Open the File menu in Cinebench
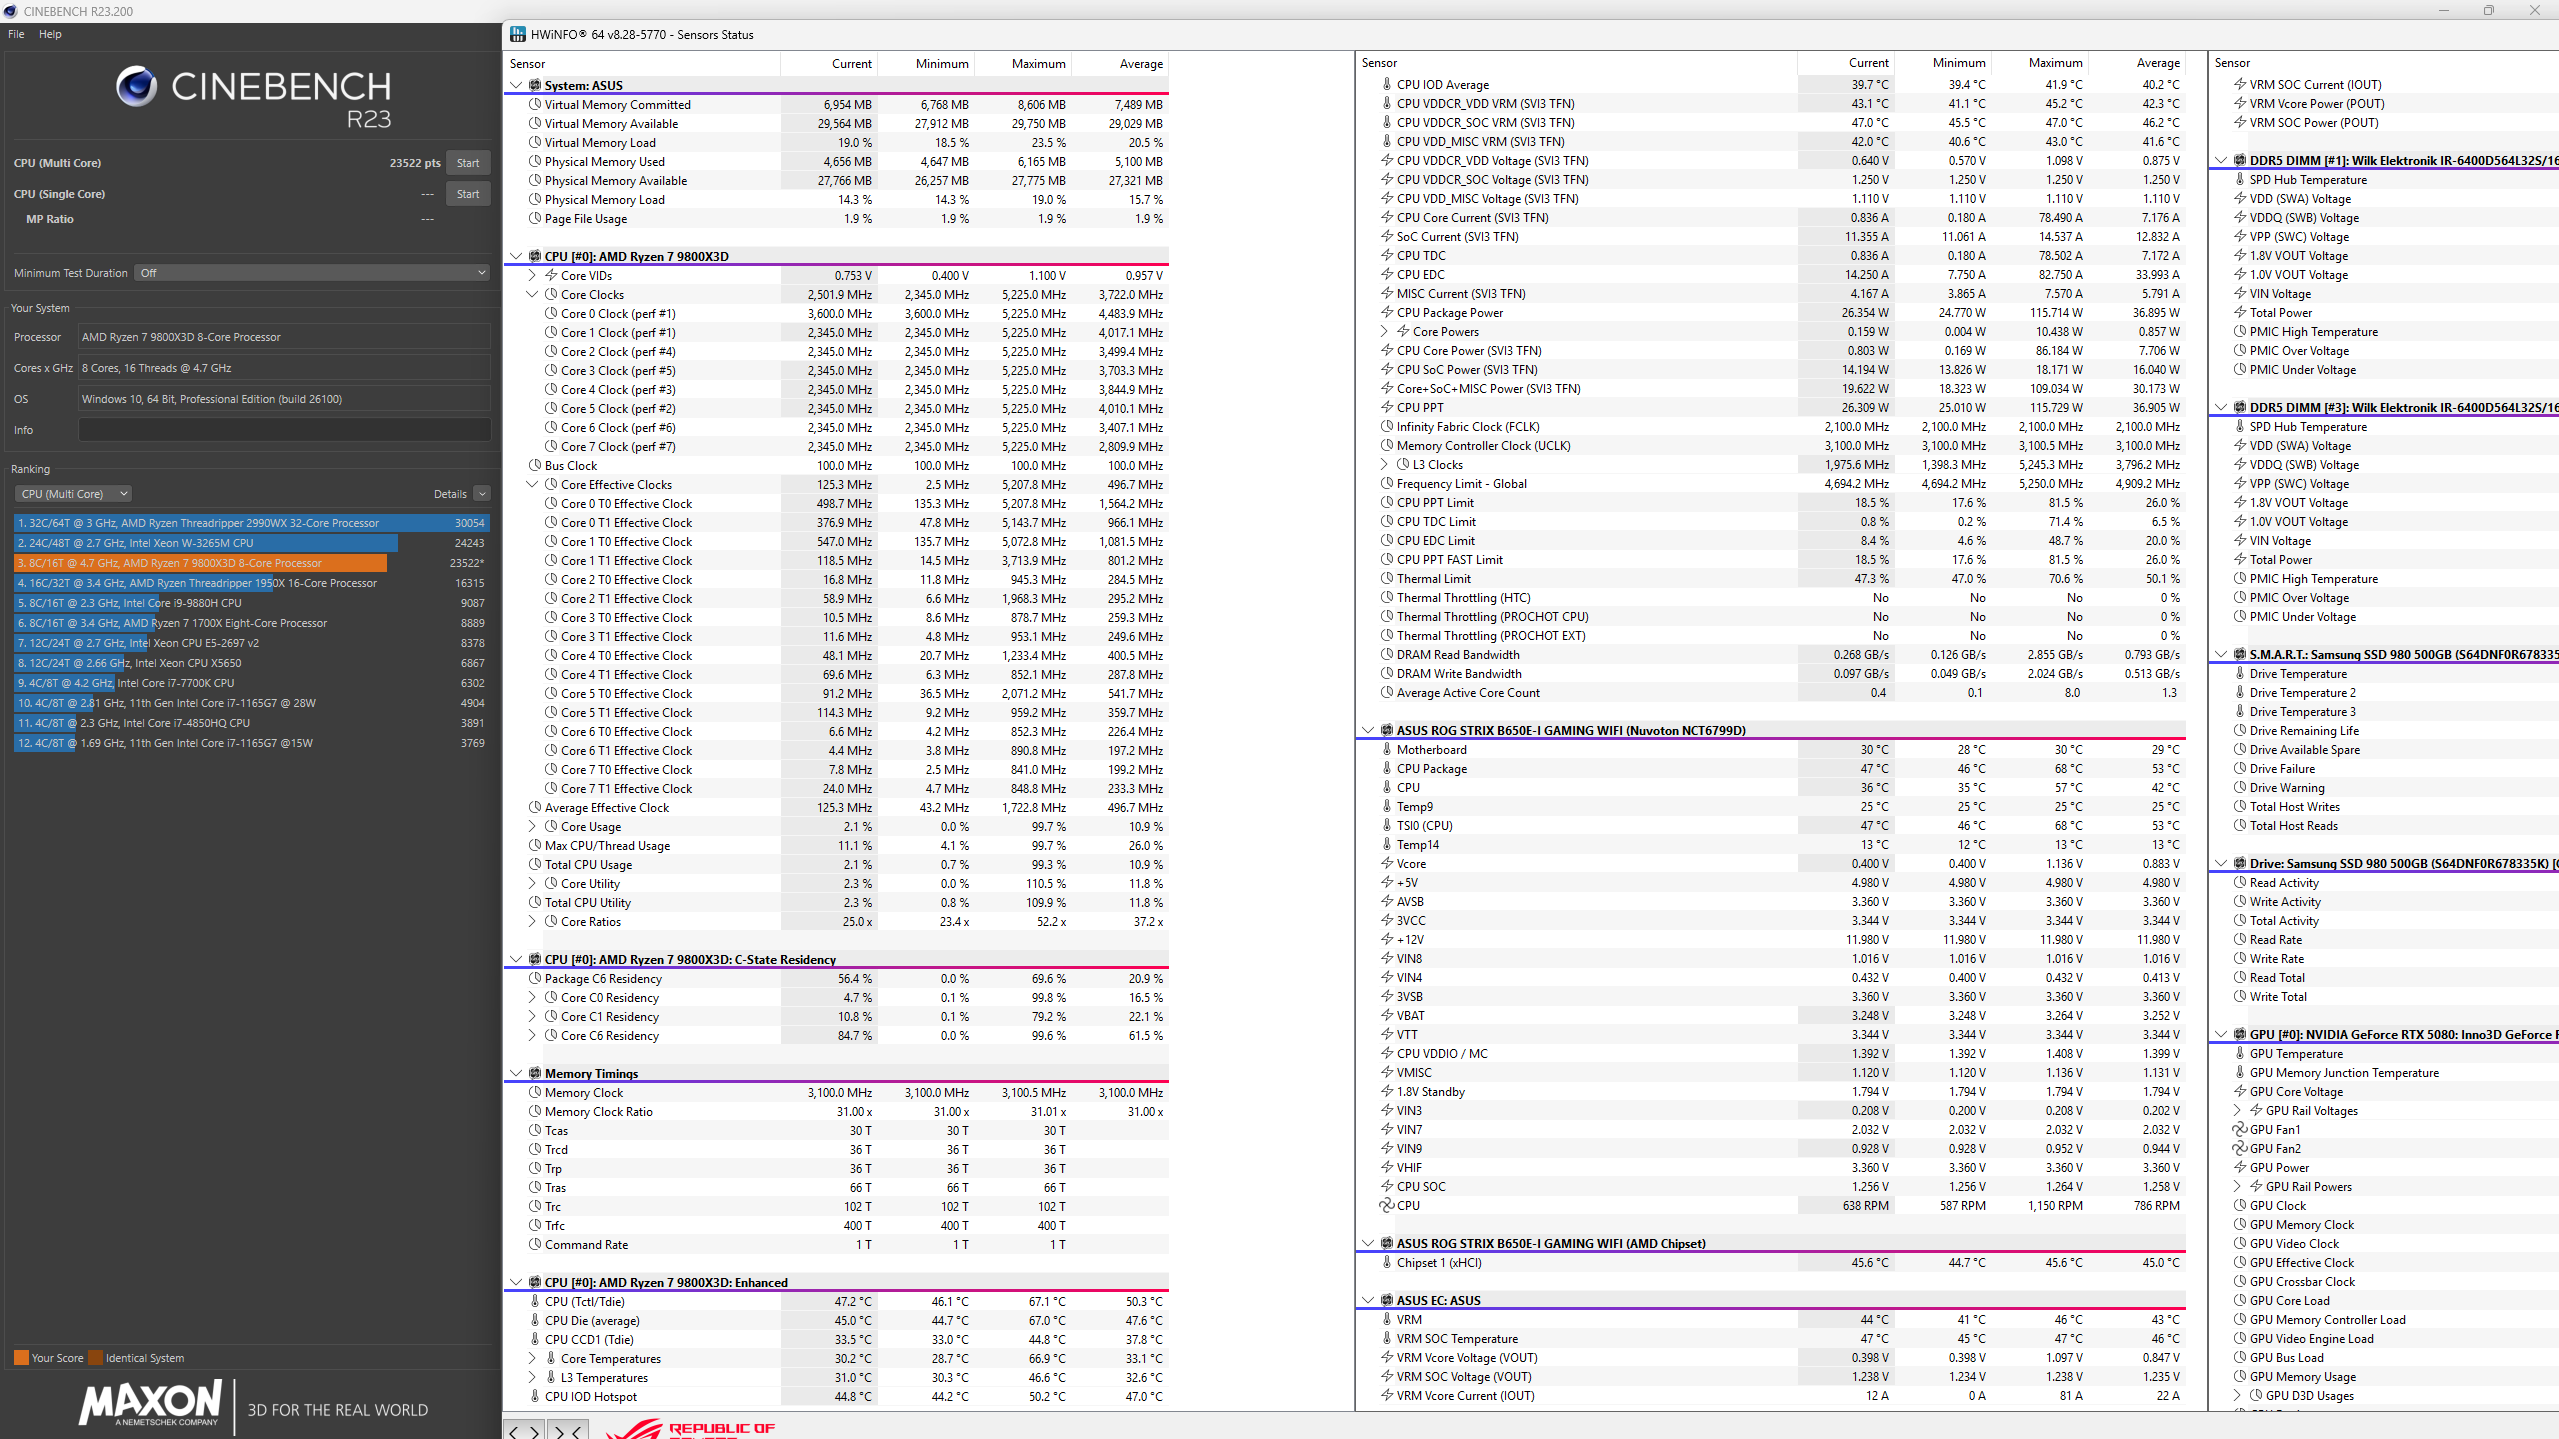Viewport: 2559px width, 1439px height. point(16,34)
